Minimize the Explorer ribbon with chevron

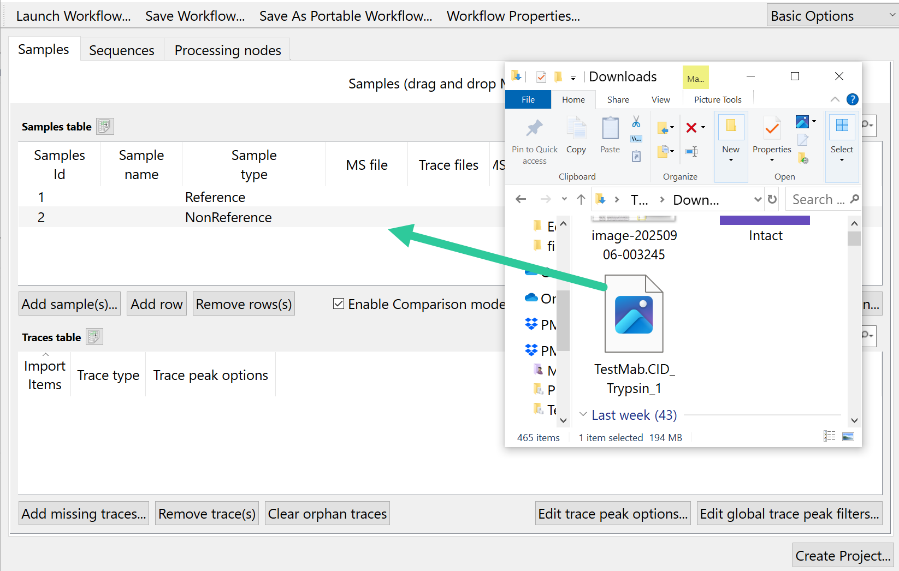pyautogui.click(x=835, y=99)
